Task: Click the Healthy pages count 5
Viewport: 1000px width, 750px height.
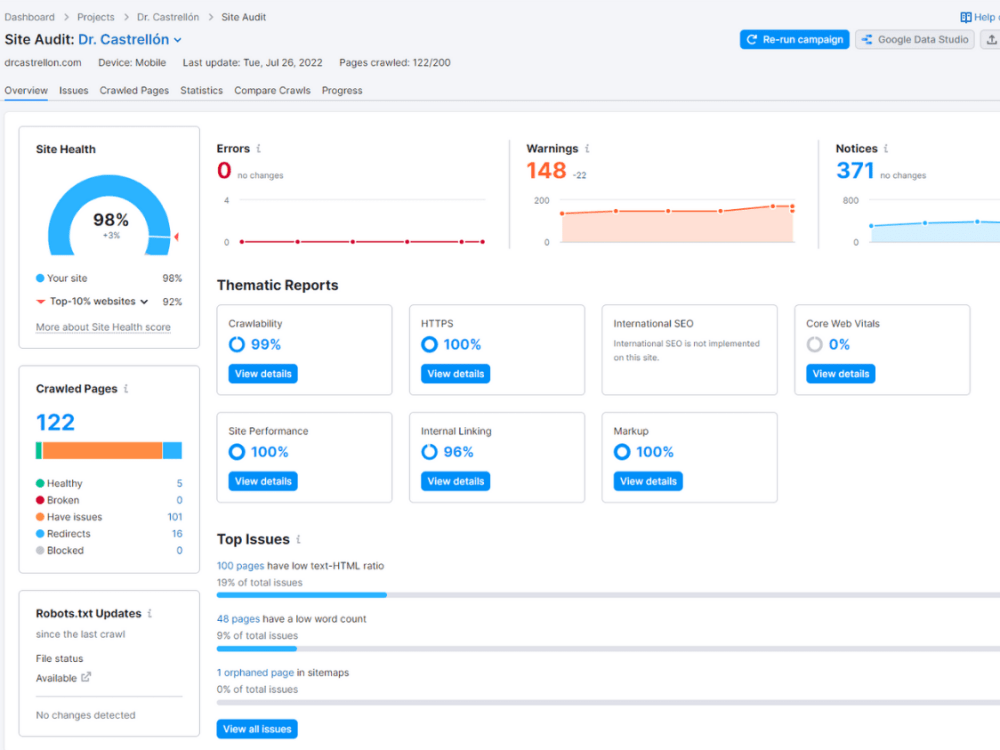Action: [x=179, y=483]
